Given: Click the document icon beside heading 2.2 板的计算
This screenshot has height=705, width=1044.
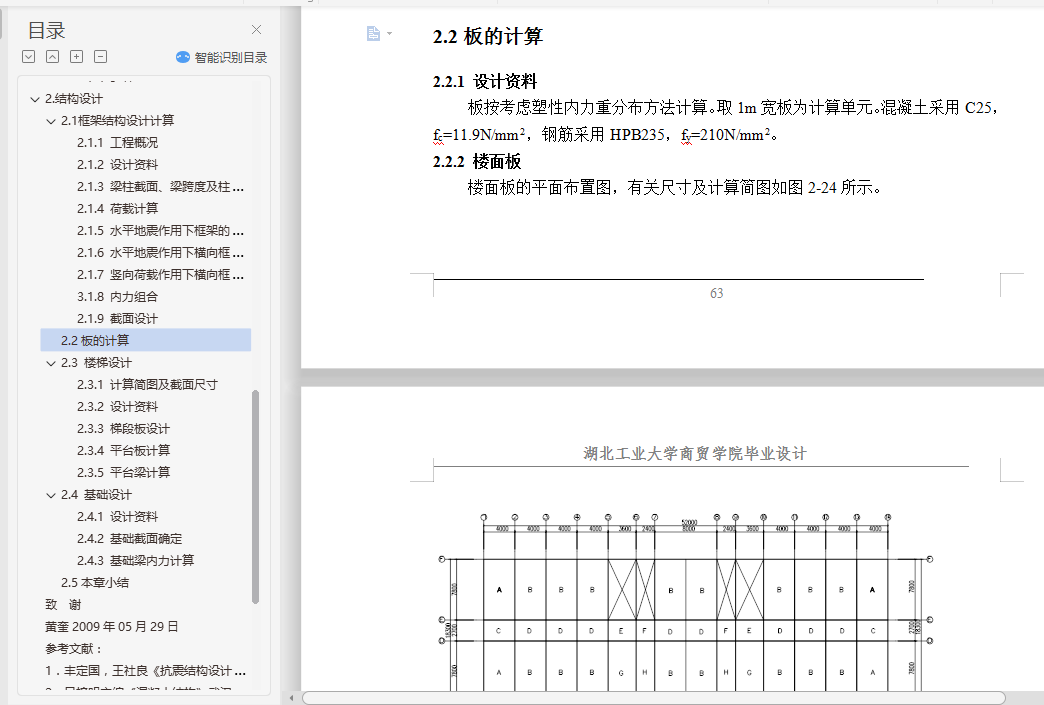Looking at the screenshot, I should 374,33.
